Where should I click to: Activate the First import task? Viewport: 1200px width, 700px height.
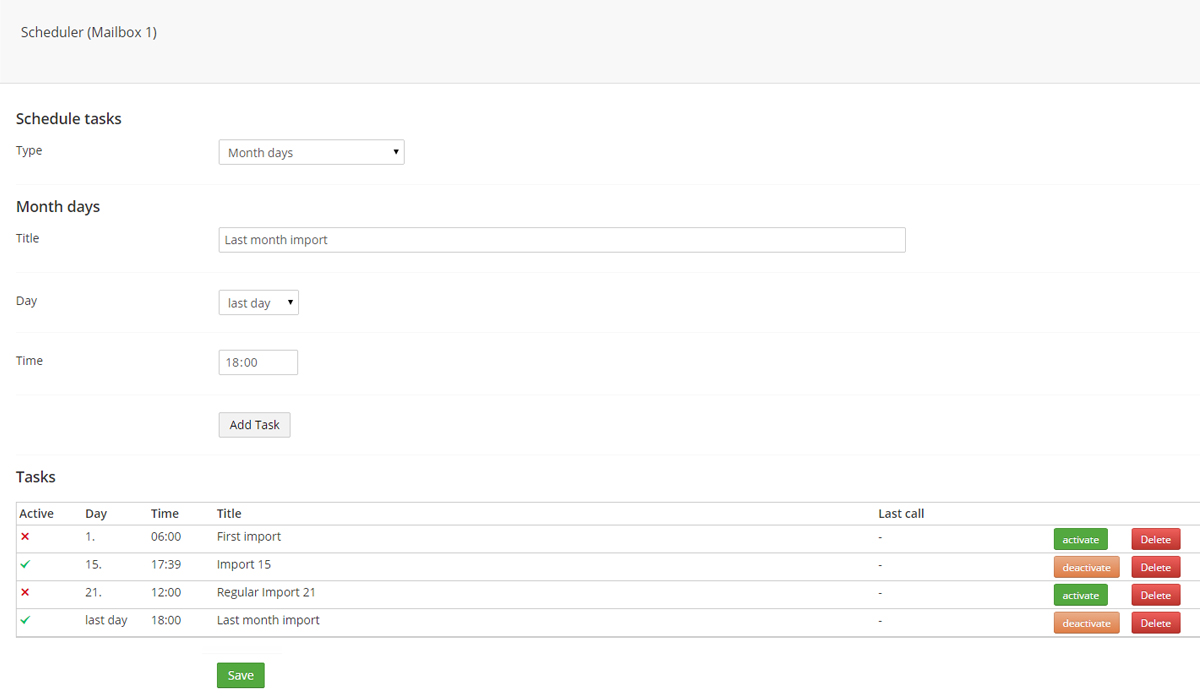pyautogui.click(x=1080, y=539)
